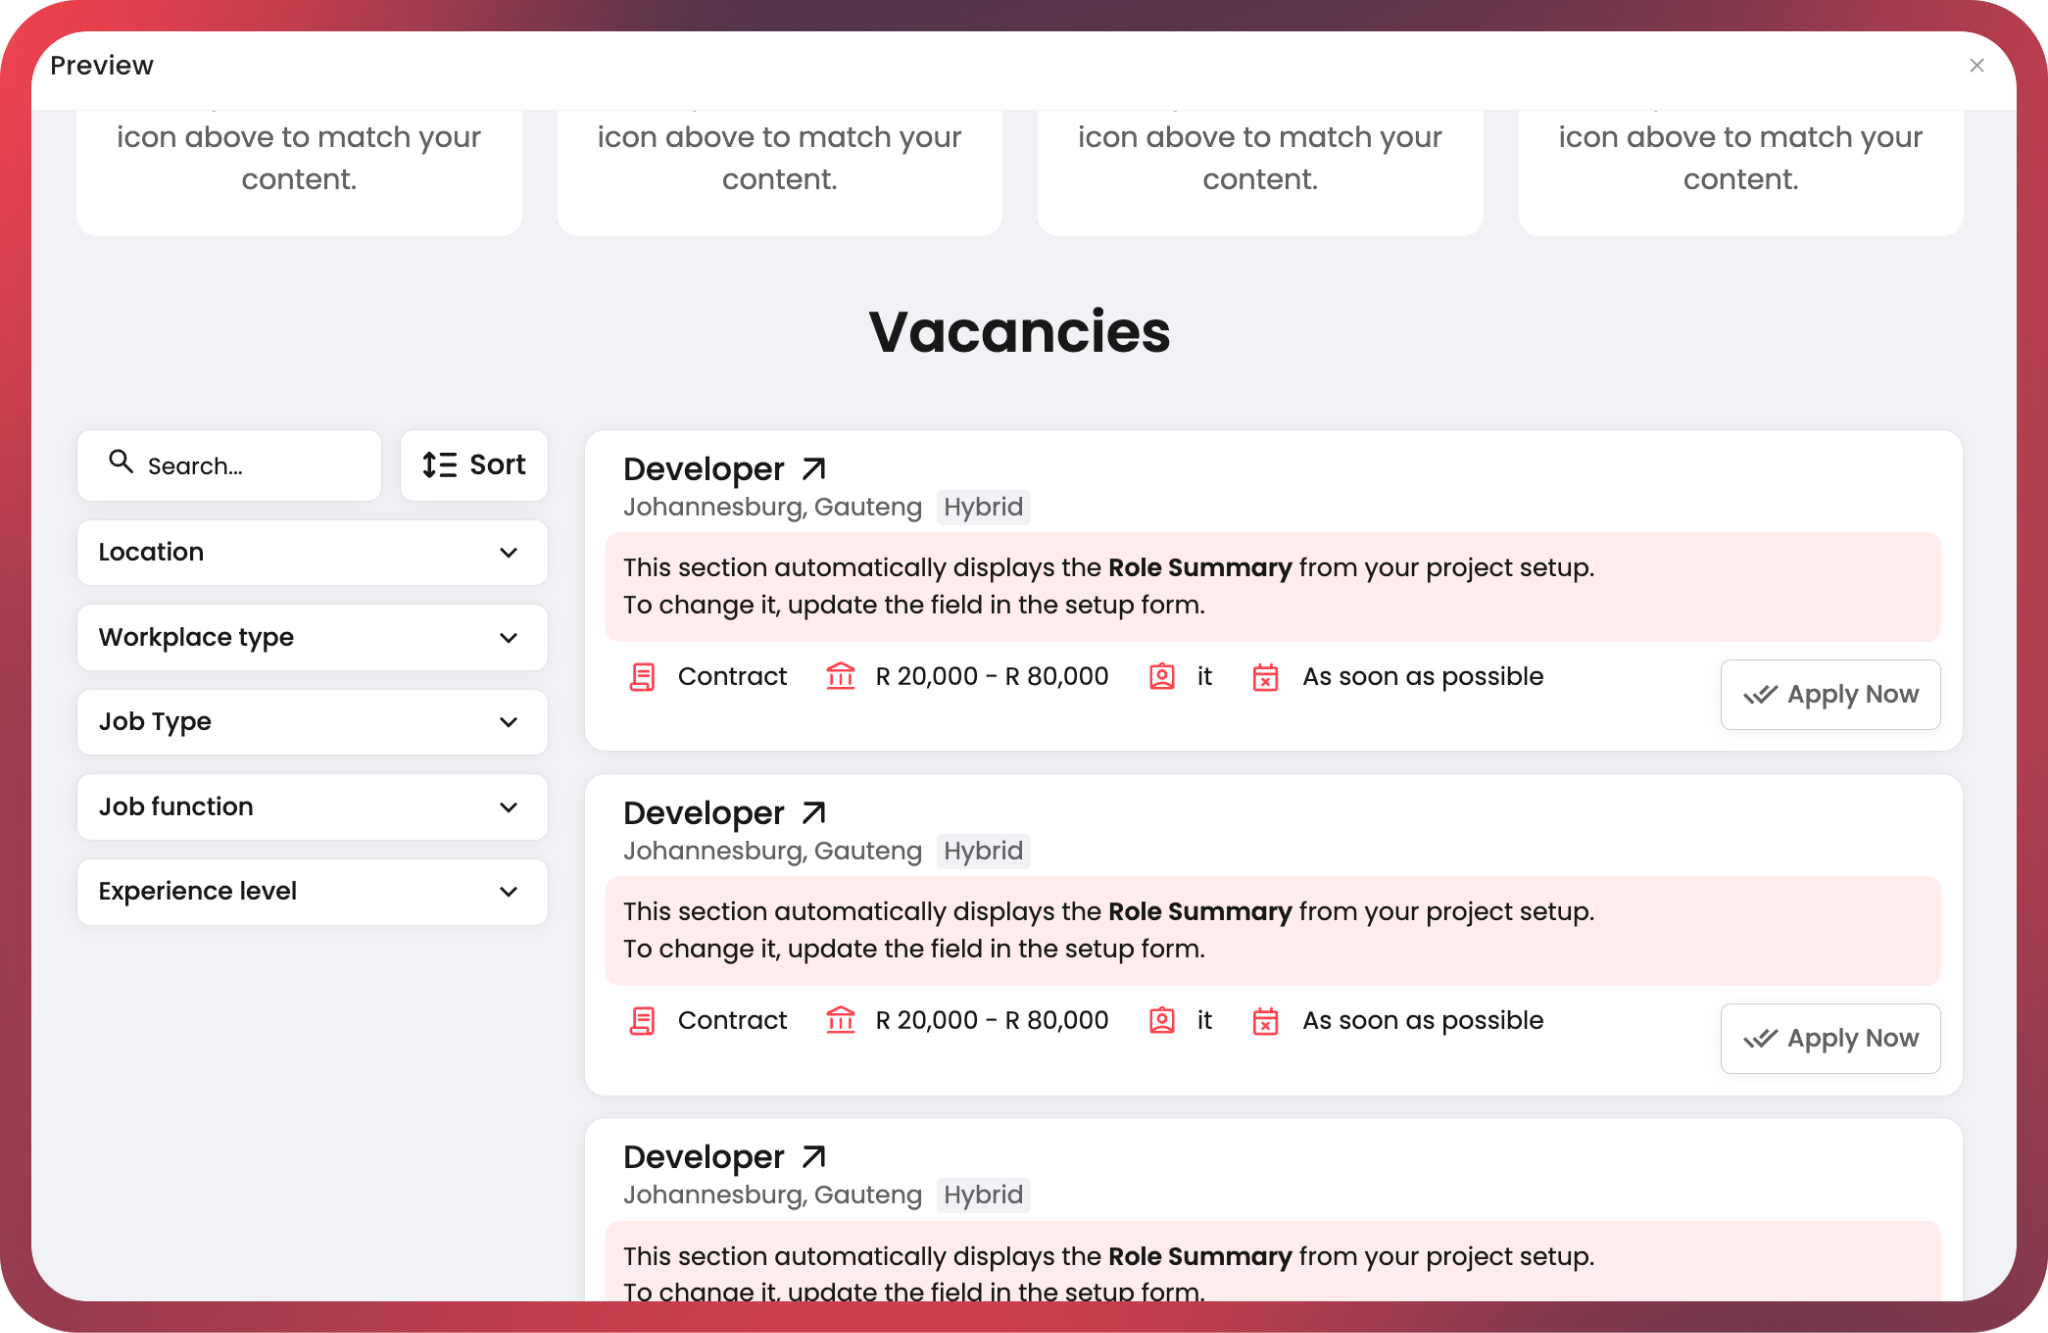2048x1333 pixels.
Task: Expand the Location filter dropdown
Action: tap(312, 552)
